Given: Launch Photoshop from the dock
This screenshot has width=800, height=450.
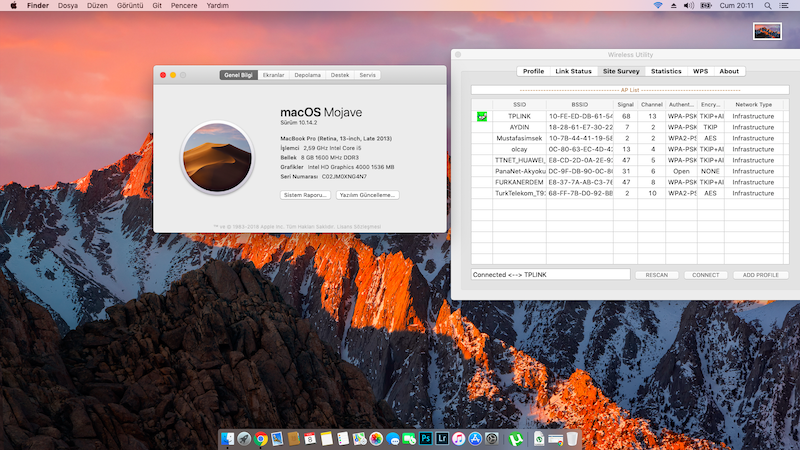Looking at the screenshot, I should [425, 438].
